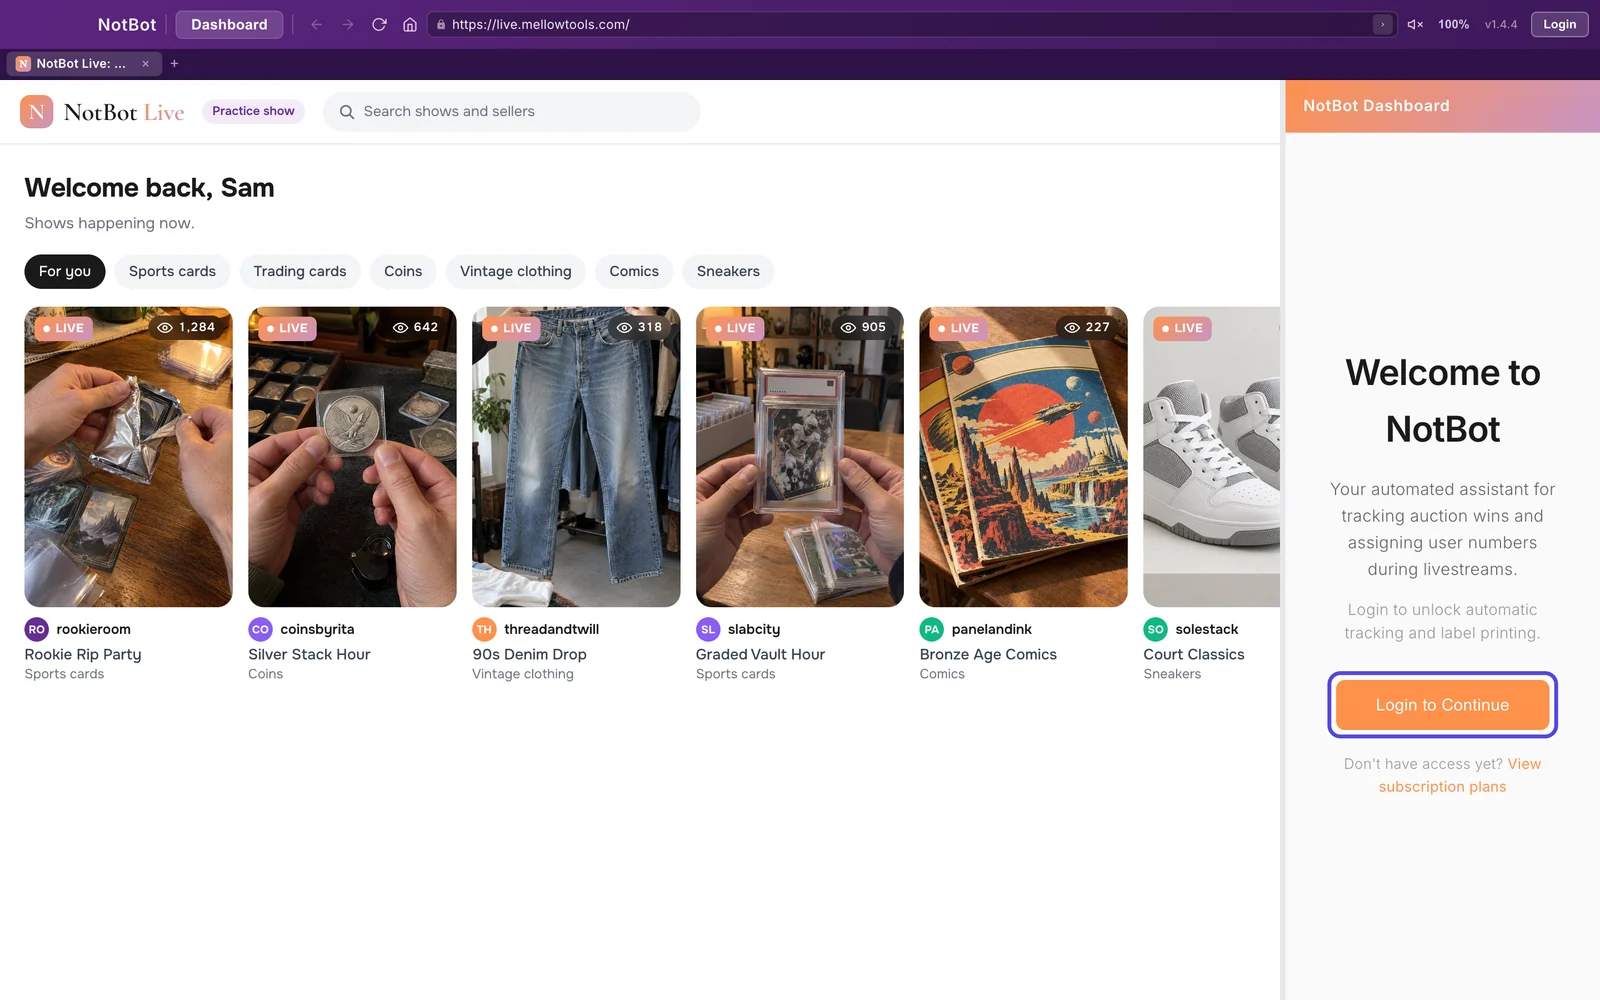Switch to the Comics category filter

634,271
